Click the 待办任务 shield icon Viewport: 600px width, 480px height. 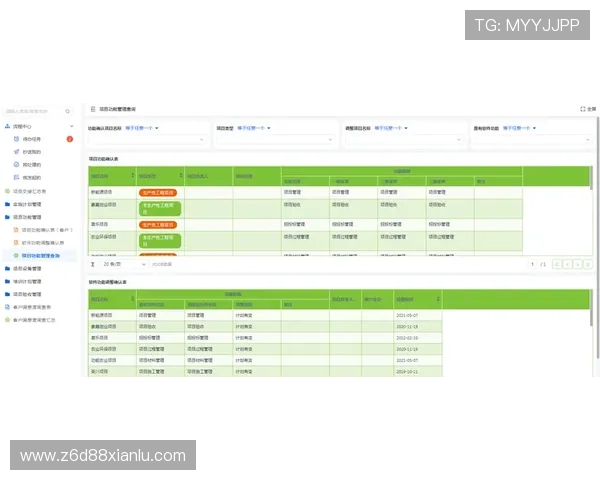tap(16, 139)
